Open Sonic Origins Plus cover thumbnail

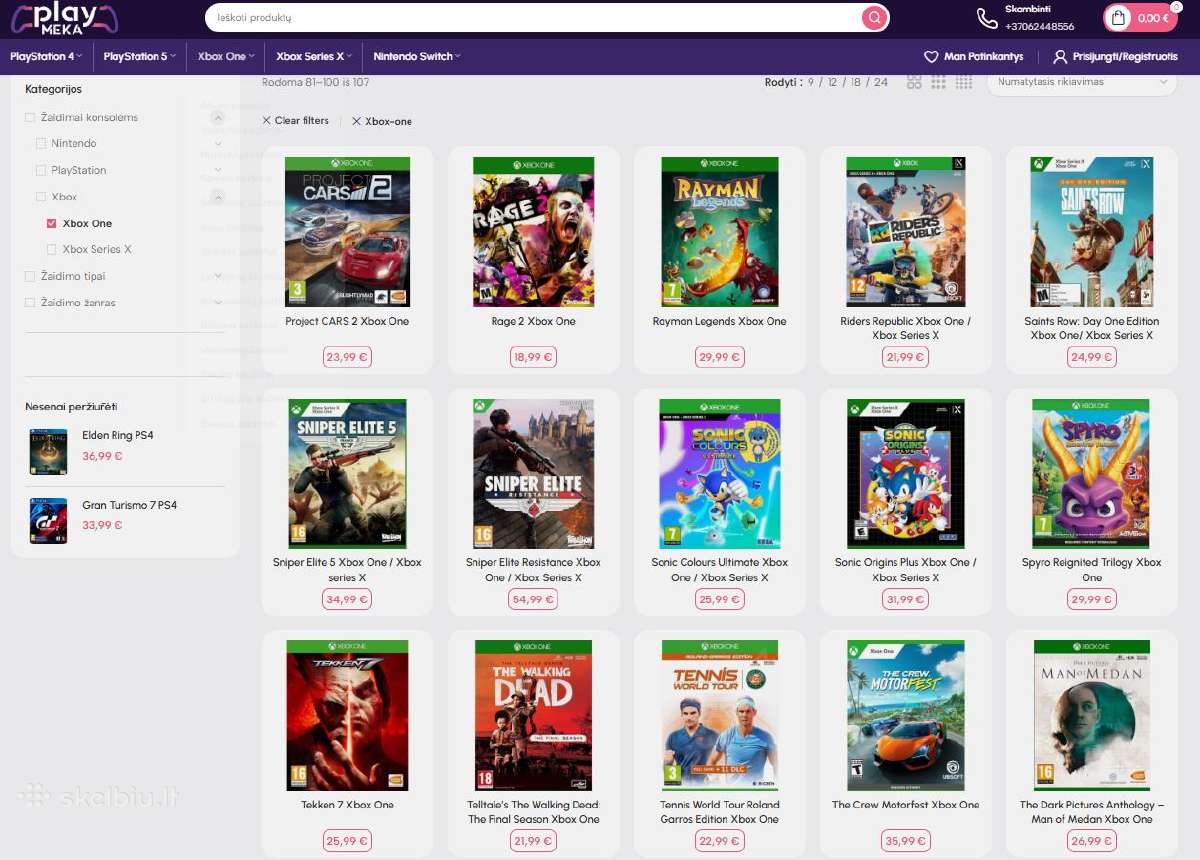906,474
